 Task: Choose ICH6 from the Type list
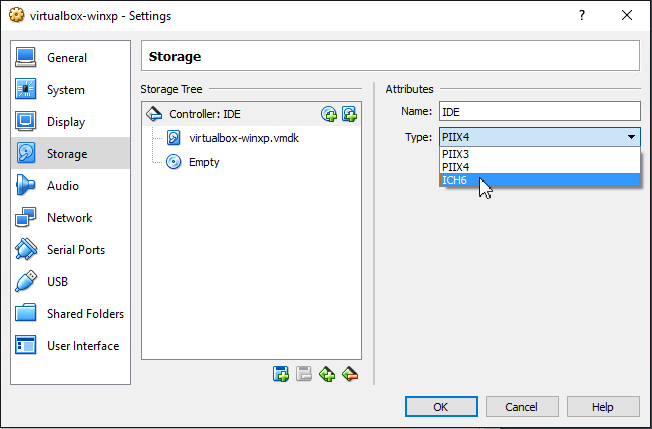(x=540, y=180)
